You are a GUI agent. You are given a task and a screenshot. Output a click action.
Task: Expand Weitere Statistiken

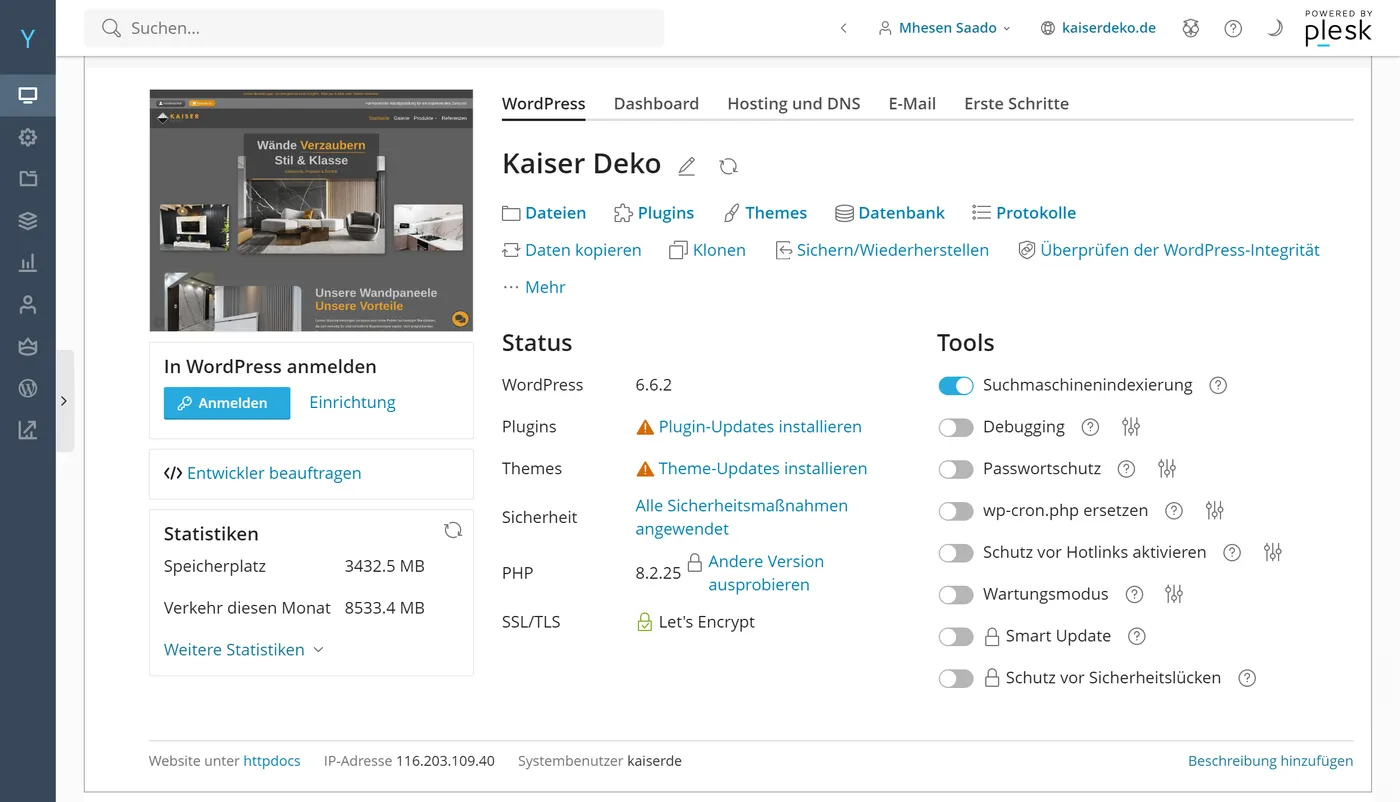pyautogui.click(x=244, y=650)
